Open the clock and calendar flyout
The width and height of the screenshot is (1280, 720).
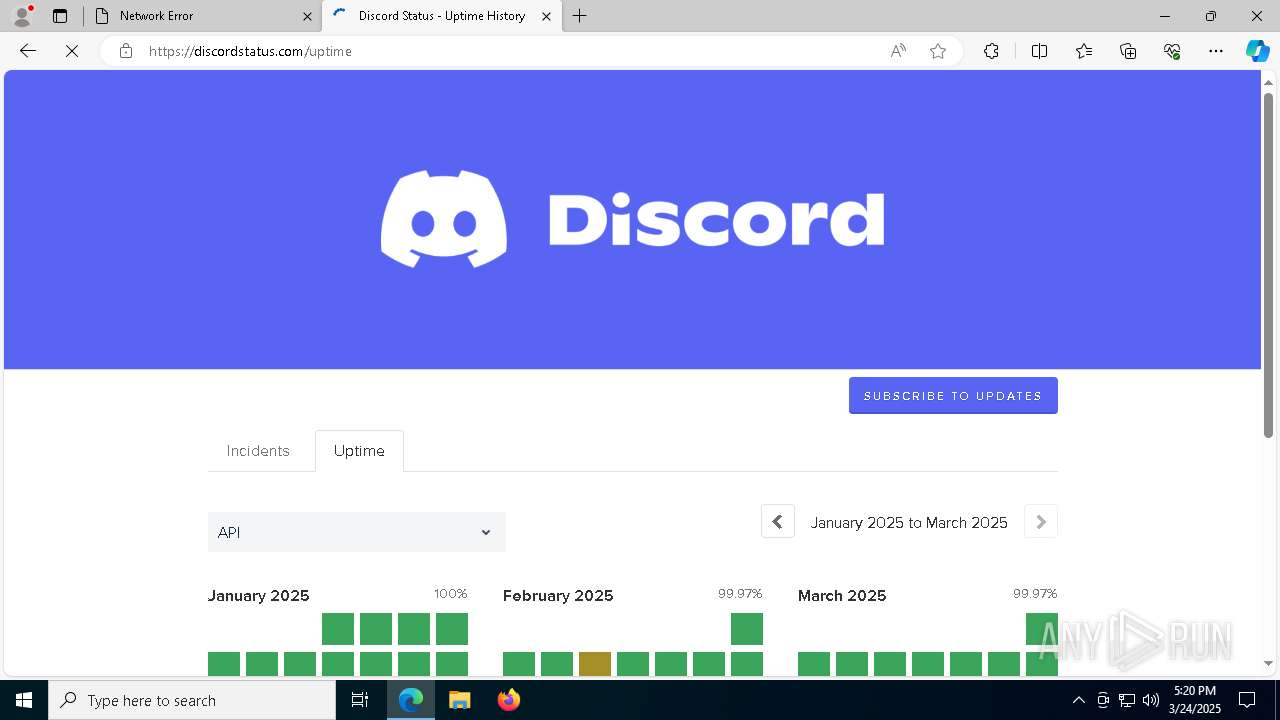1195,700
